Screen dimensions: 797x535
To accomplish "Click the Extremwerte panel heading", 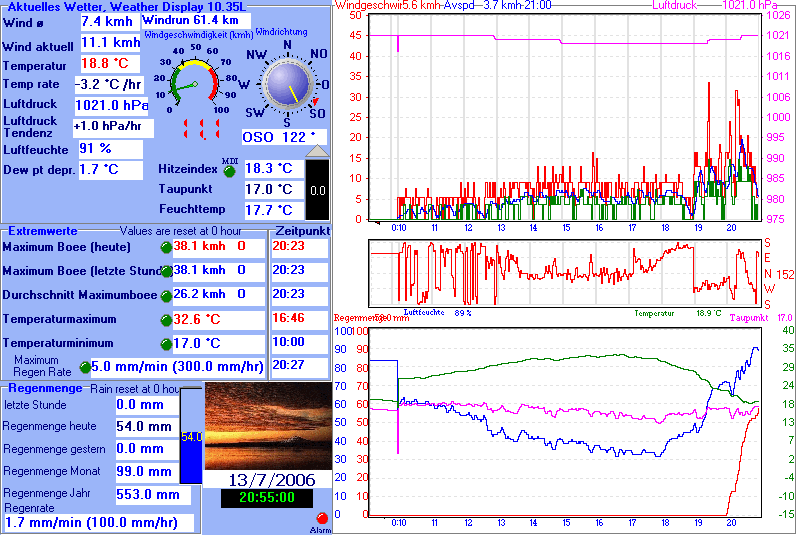I will pos(40,230).
